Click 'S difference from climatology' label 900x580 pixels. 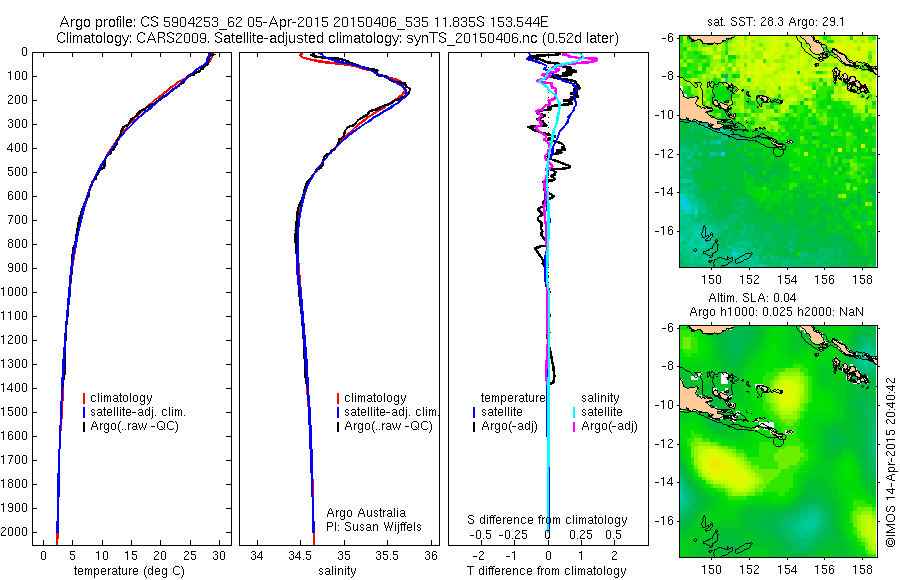coord(547,520)
